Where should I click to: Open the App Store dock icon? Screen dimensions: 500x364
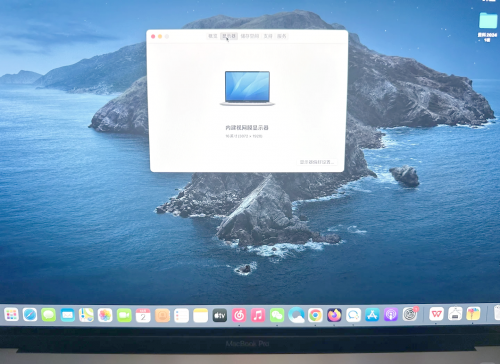[x=372, y=315]
